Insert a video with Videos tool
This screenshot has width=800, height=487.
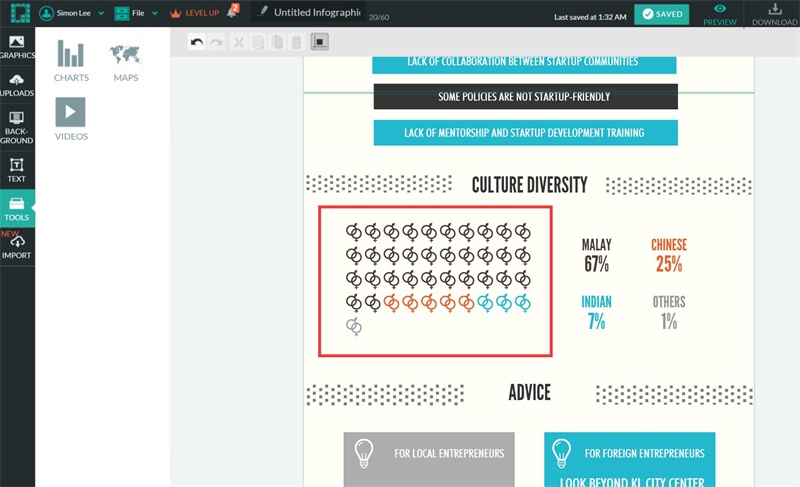(x=71, y=118)
